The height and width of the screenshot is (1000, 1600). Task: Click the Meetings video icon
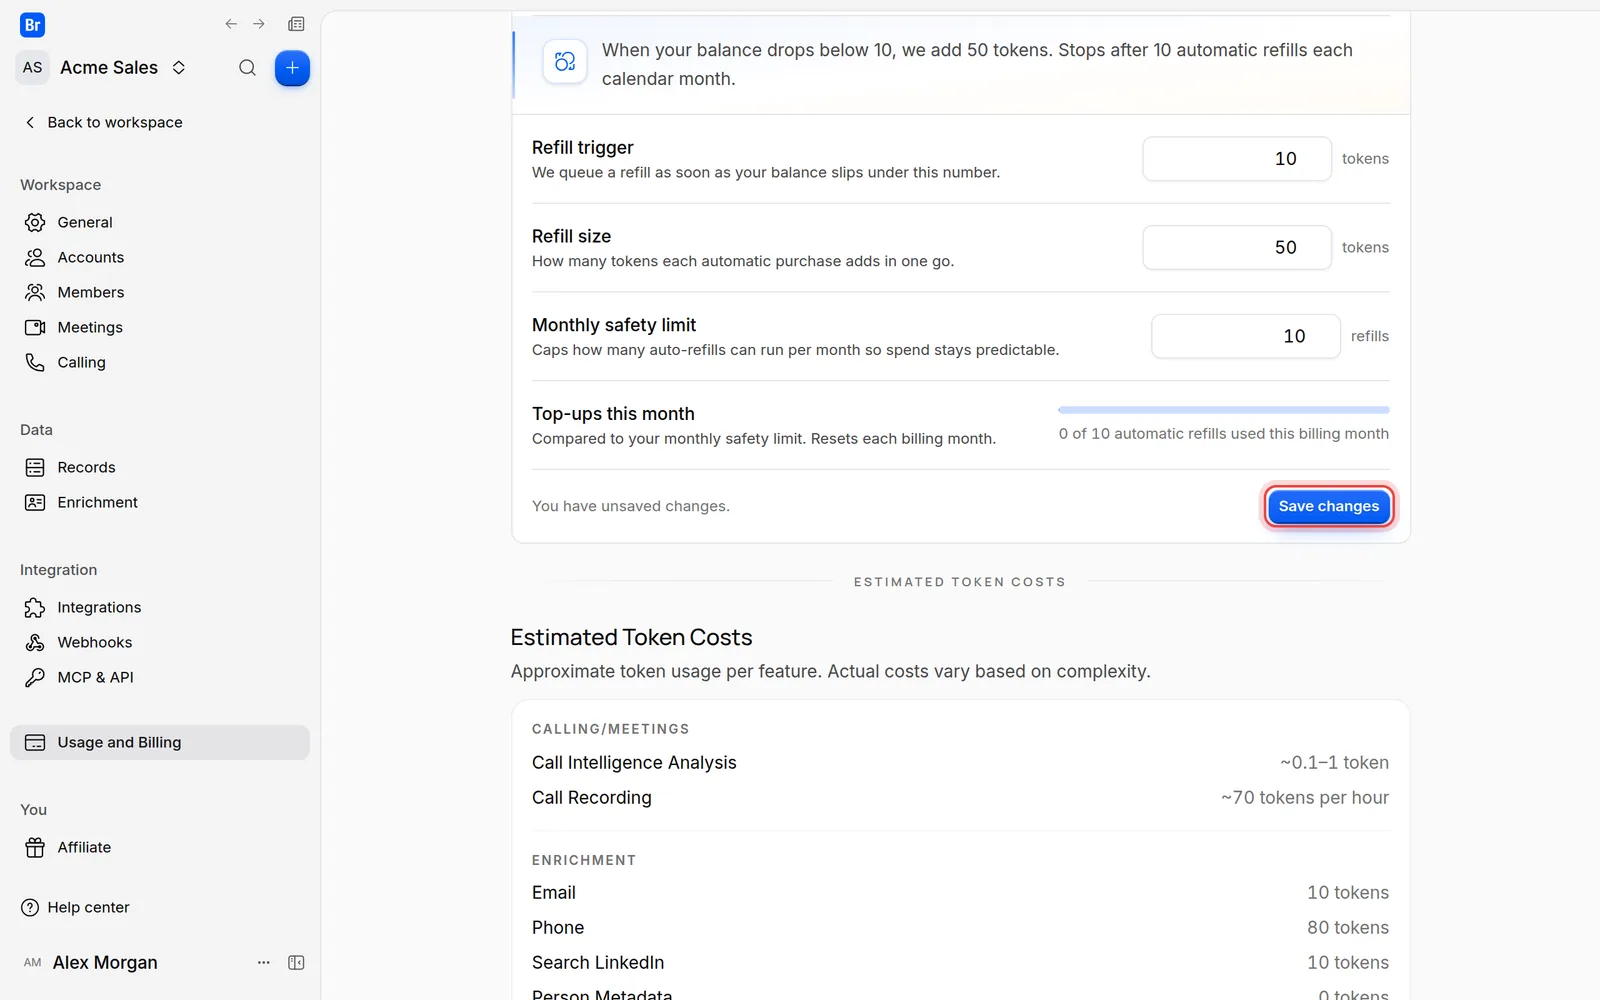point(35,327)
